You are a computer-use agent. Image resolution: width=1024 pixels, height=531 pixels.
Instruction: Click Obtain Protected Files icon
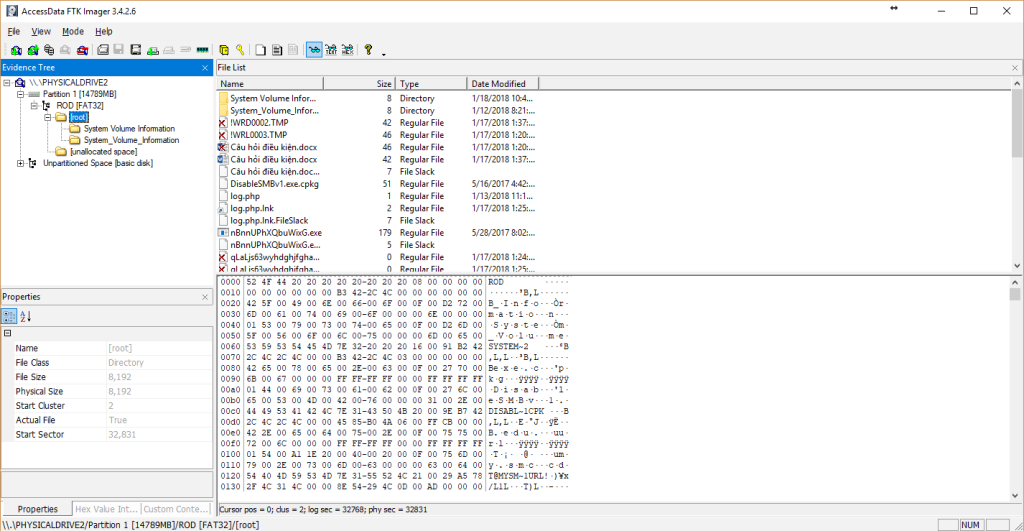pyautogui.click(x=224, y=50)
